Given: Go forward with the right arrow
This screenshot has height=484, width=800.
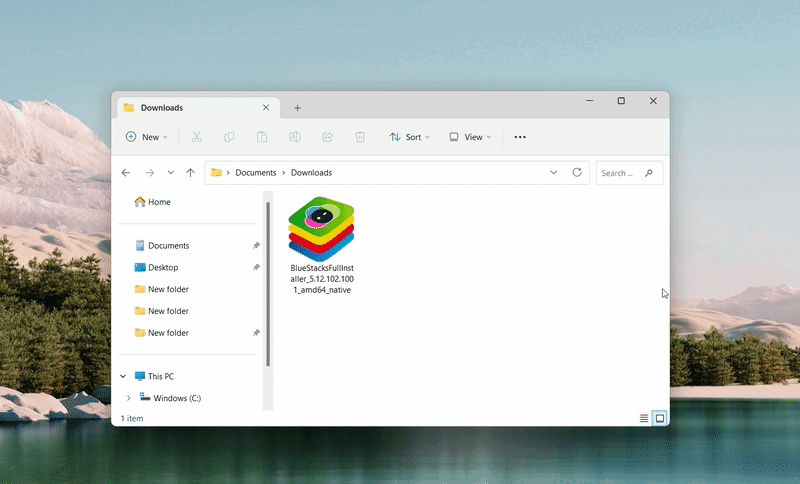Looking at the screenshot, I should (149, 173).
